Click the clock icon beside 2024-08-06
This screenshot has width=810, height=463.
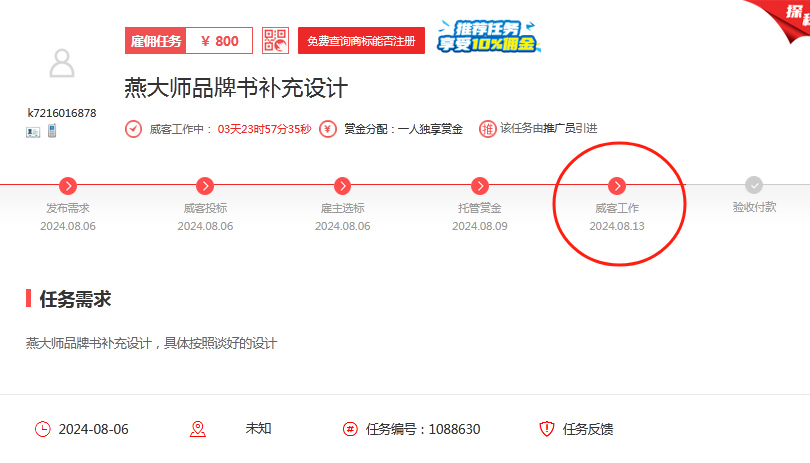click(42, 429)
